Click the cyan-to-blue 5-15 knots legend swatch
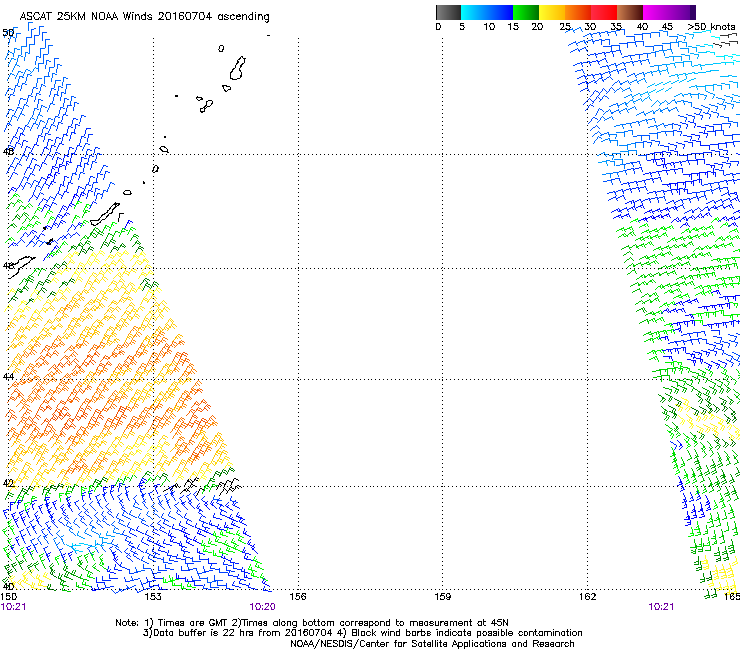This screenshot has width=740, height=650. pyautogui.click(x=487, y=12)
